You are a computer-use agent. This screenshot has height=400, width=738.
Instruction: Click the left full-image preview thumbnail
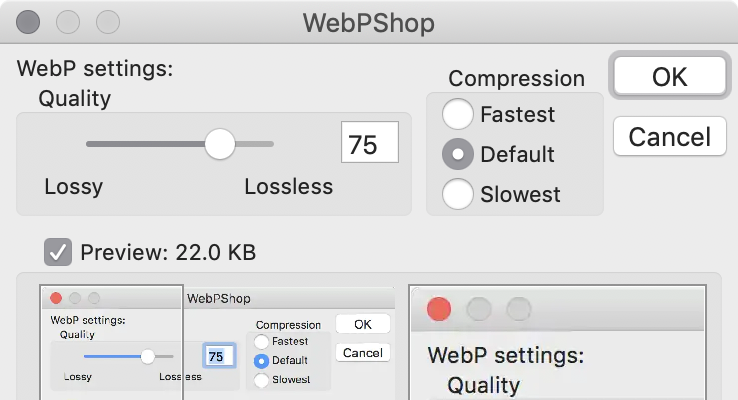(x=217, y=343)
